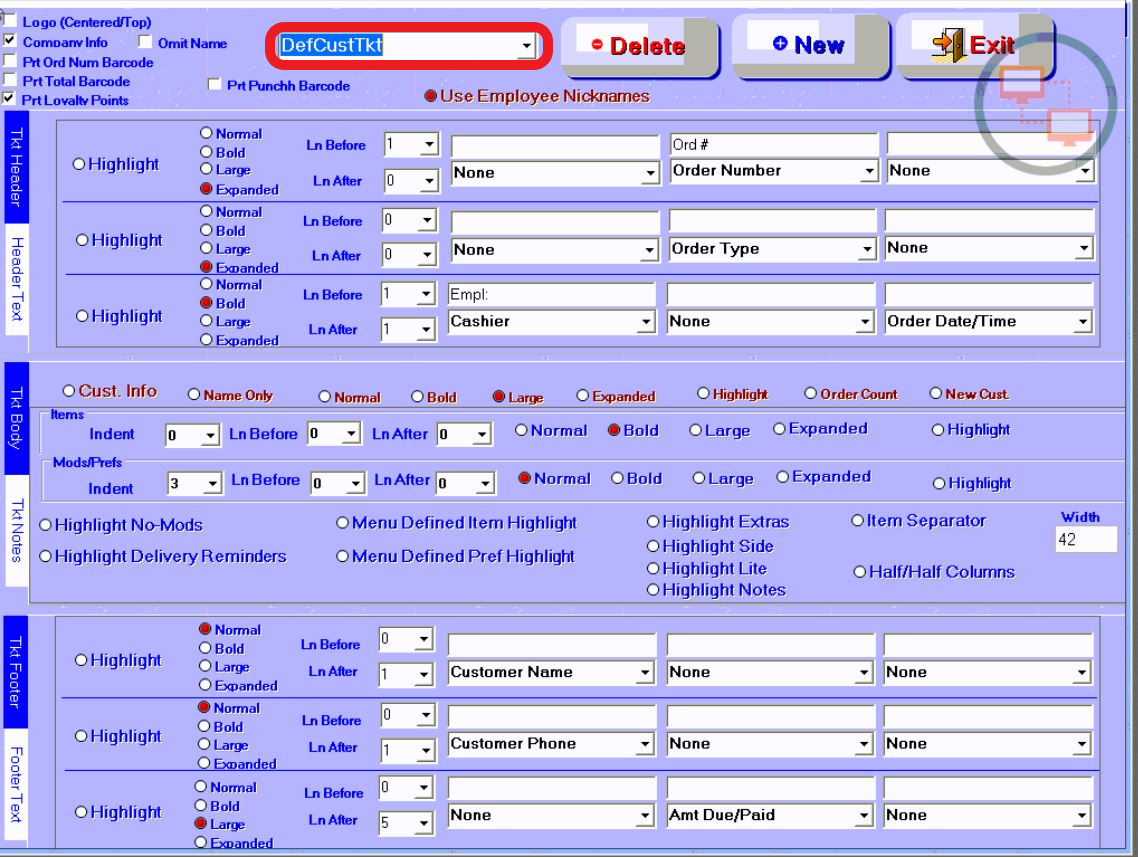Enable Prt Ord Num Barcode checkbox

pyautogui.click(x=9, y=61)
